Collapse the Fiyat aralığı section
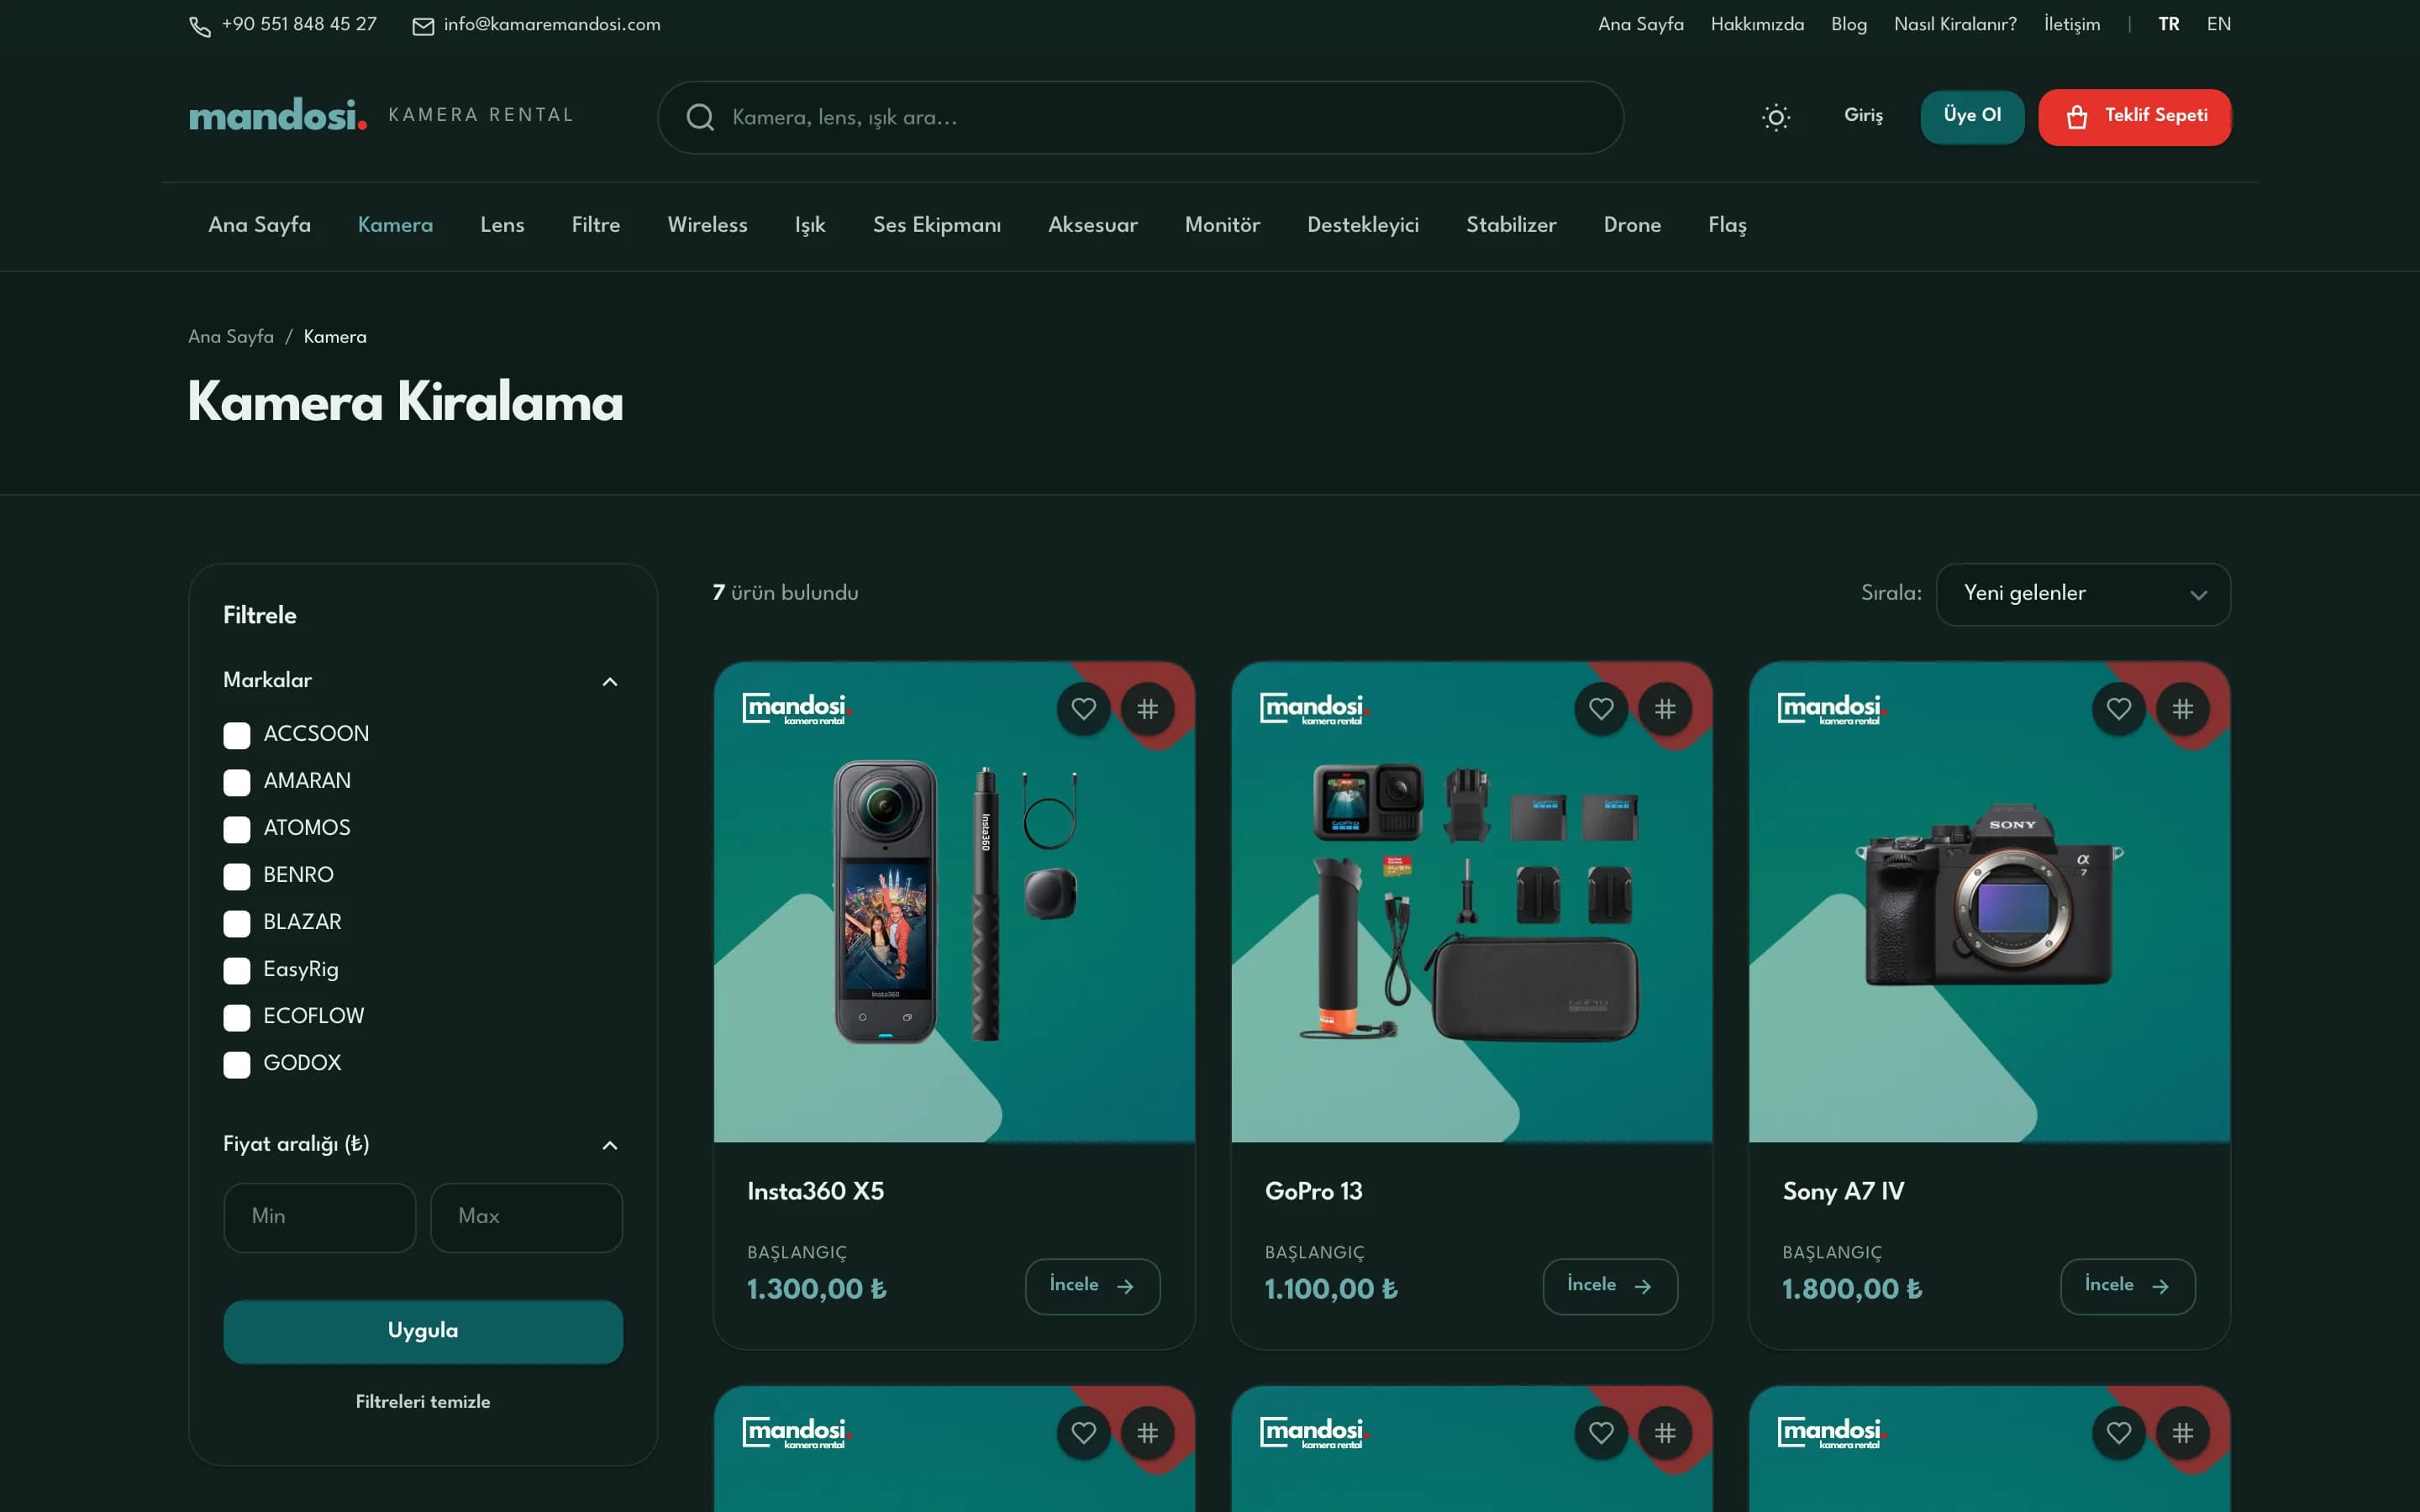Viewport: 2420px width, 1512px height. point(609,1145)
